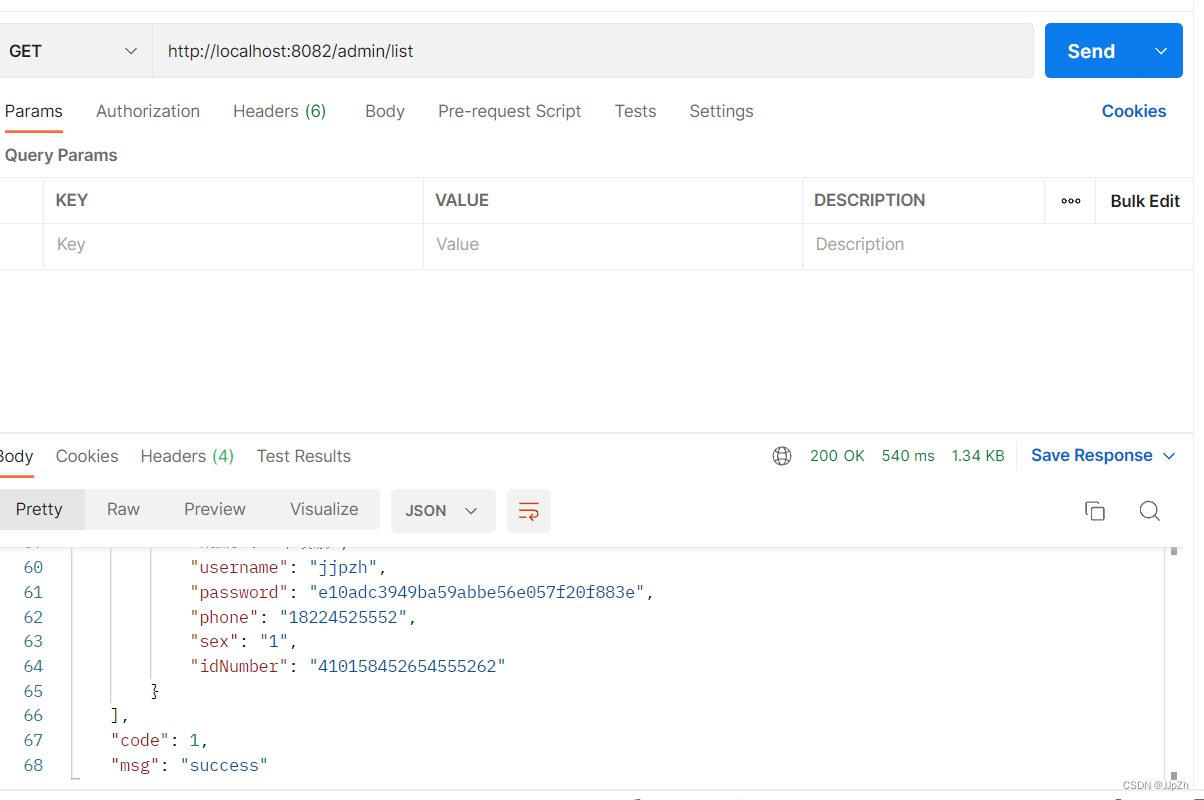The height and width of the screenshot is (800, 1204).
Task: Click the Key input cell
Action: click(x=233, y=245)
